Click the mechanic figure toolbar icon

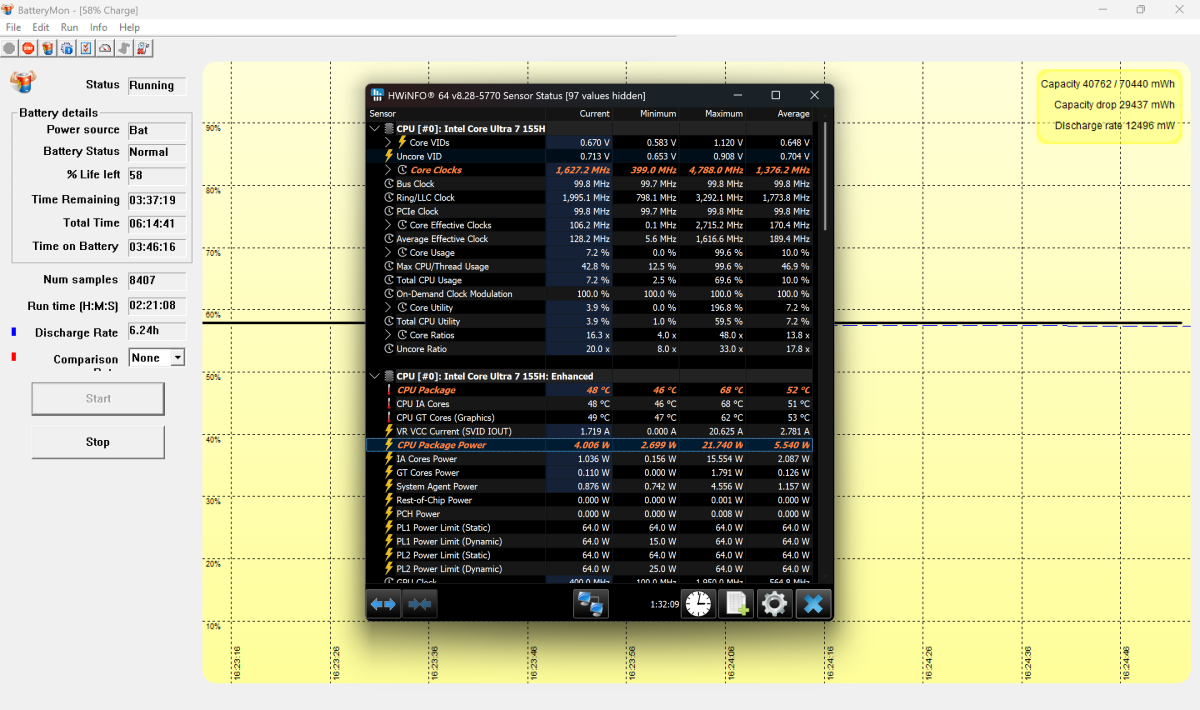coord(143,48)
